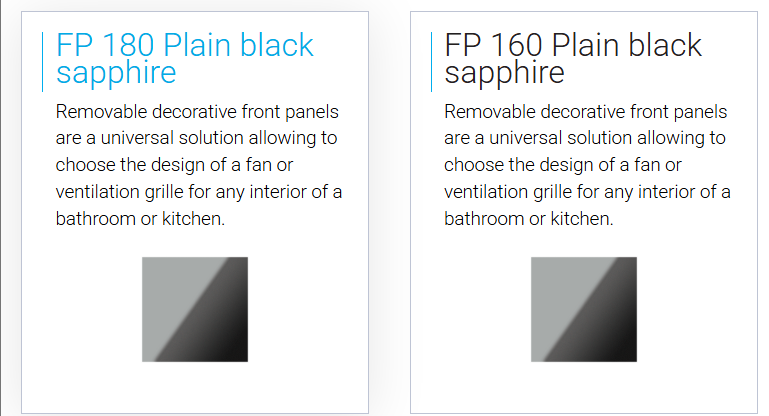The width and height of the screenshot is (769, 416).
Task: Open the FP 180 Plain black sapphire title link
Action: click(x=184, y=59)
